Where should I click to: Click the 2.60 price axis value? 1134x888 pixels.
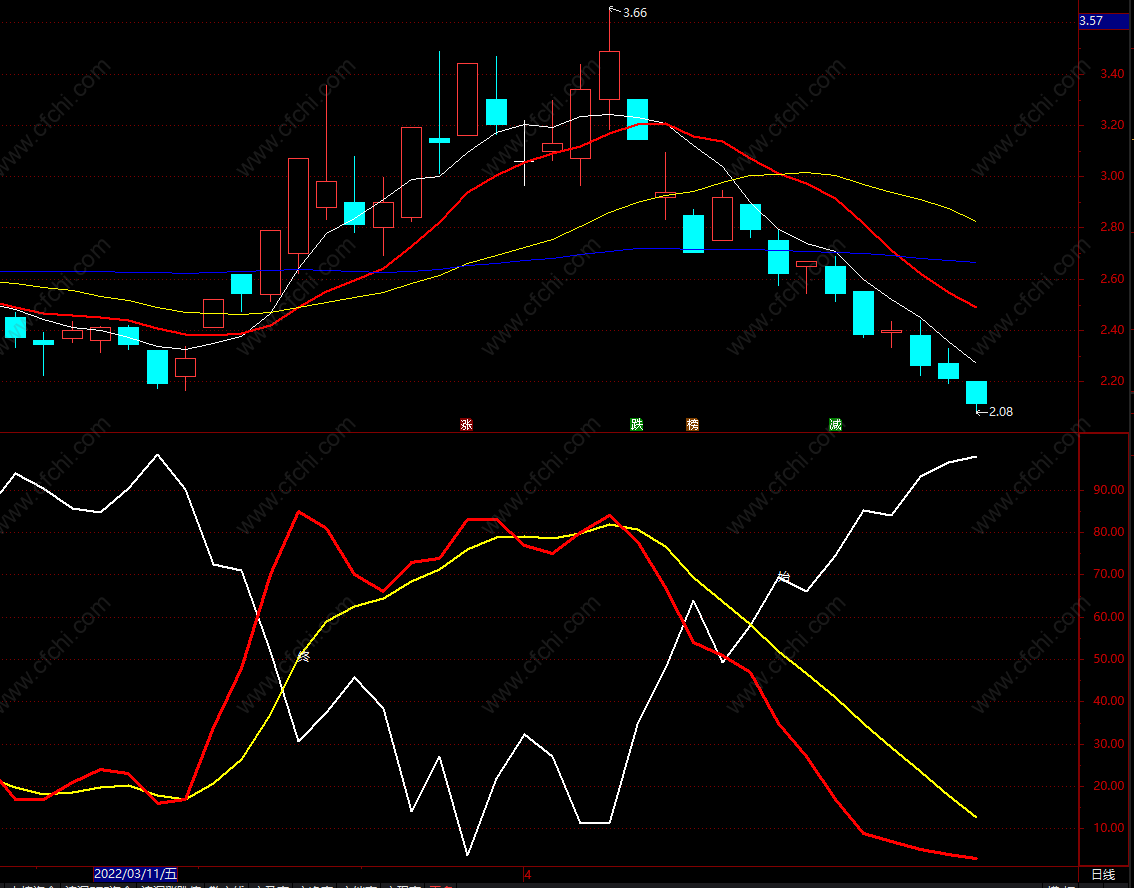tap(1112, 279)
